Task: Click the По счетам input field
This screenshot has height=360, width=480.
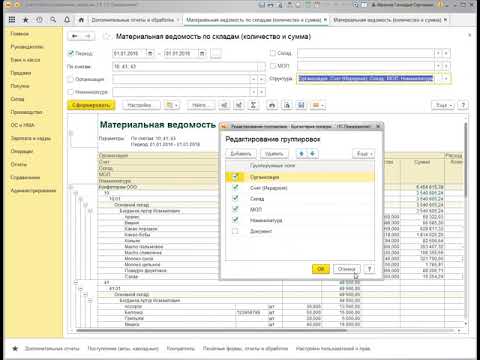Action: [x=185, y=67]
